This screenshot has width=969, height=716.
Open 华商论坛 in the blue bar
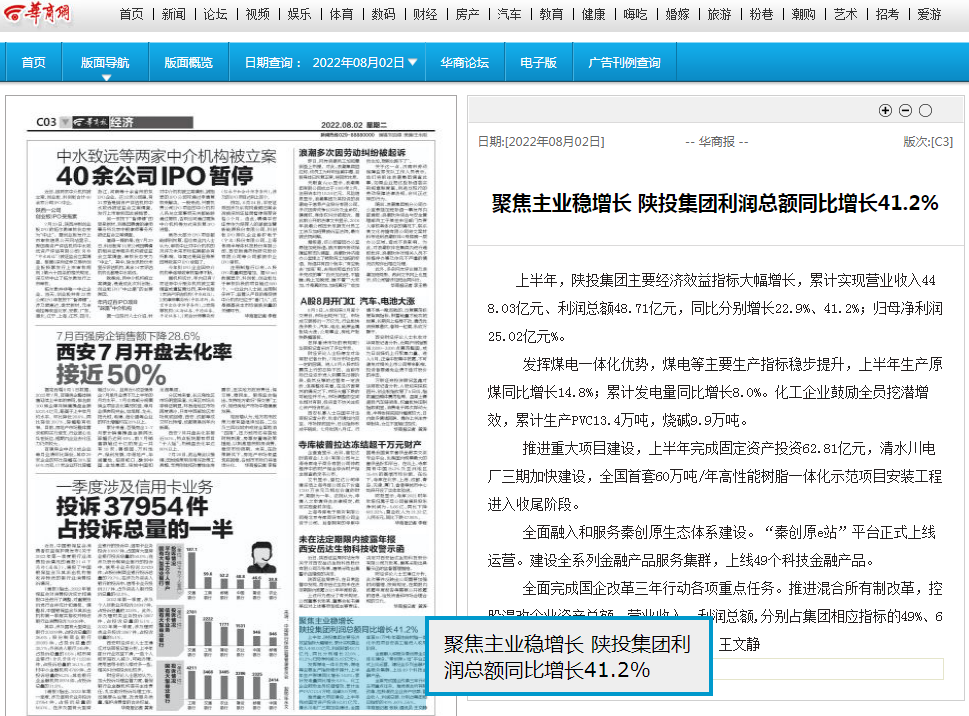(464, 62)
